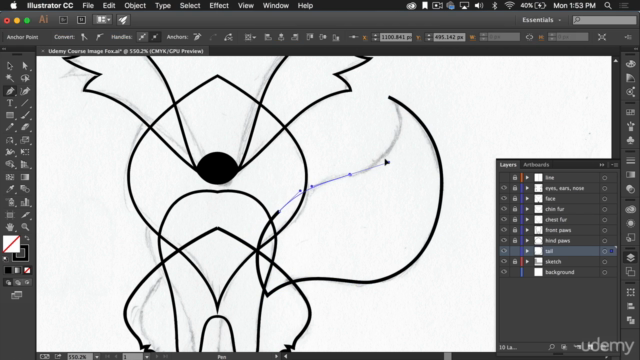Click the Stroke swatch in toolbox
The image size is (640, 360).
(x=20, y=253)
